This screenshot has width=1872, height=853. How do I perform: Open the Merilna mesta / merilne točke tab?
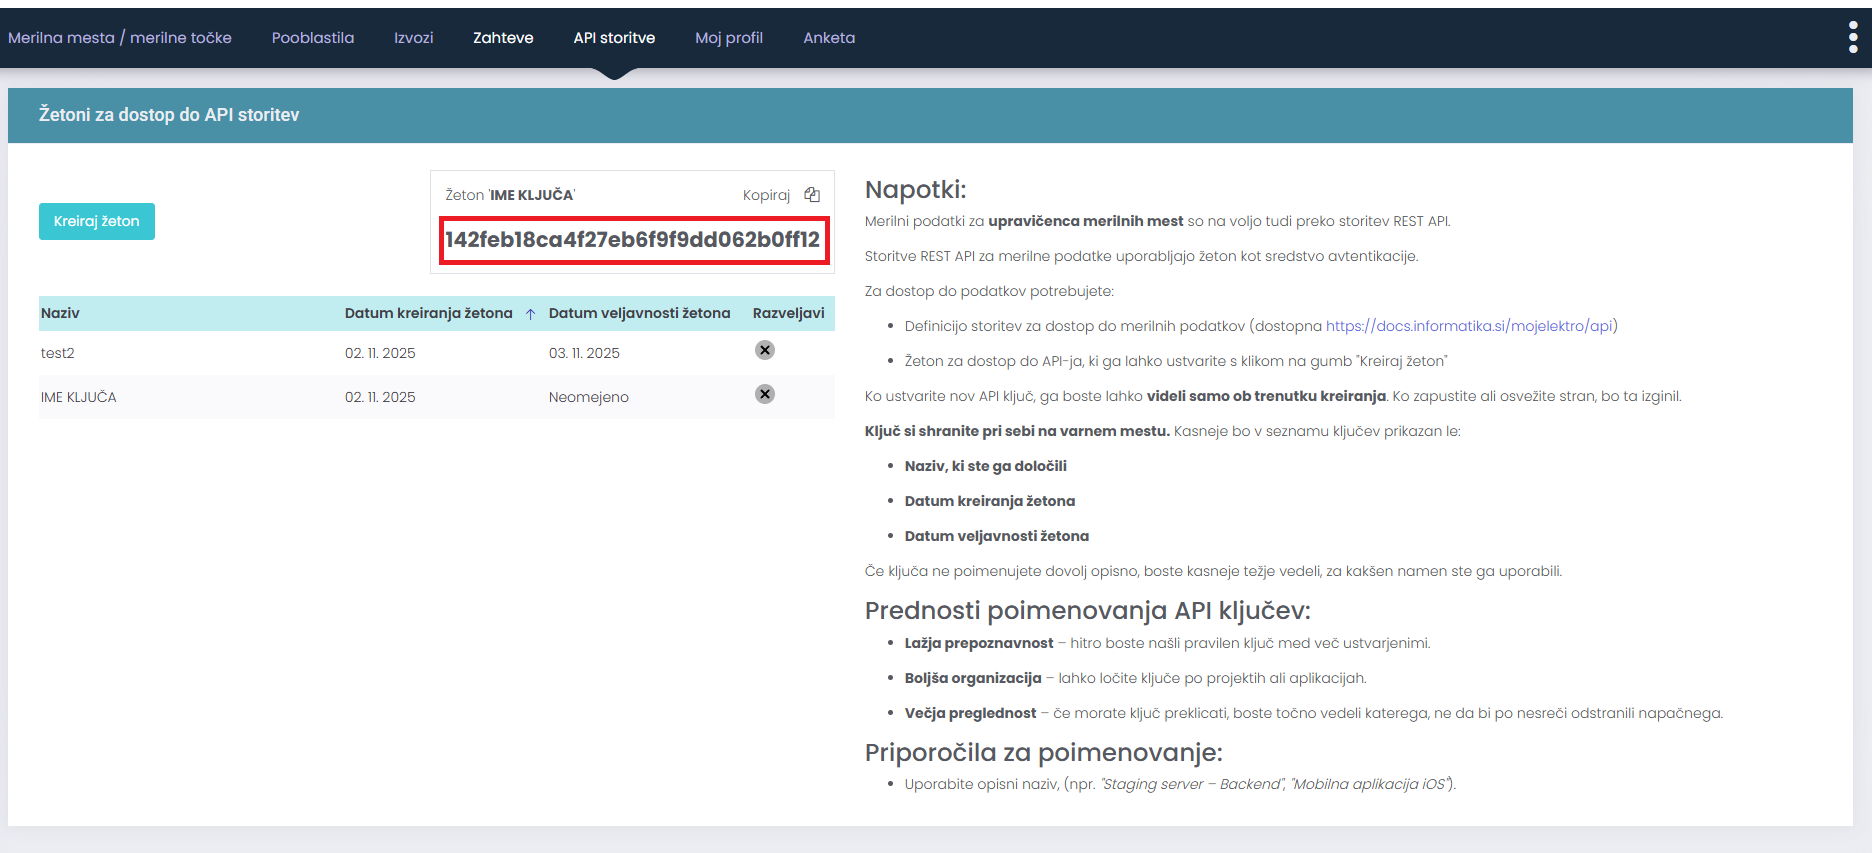120,38
